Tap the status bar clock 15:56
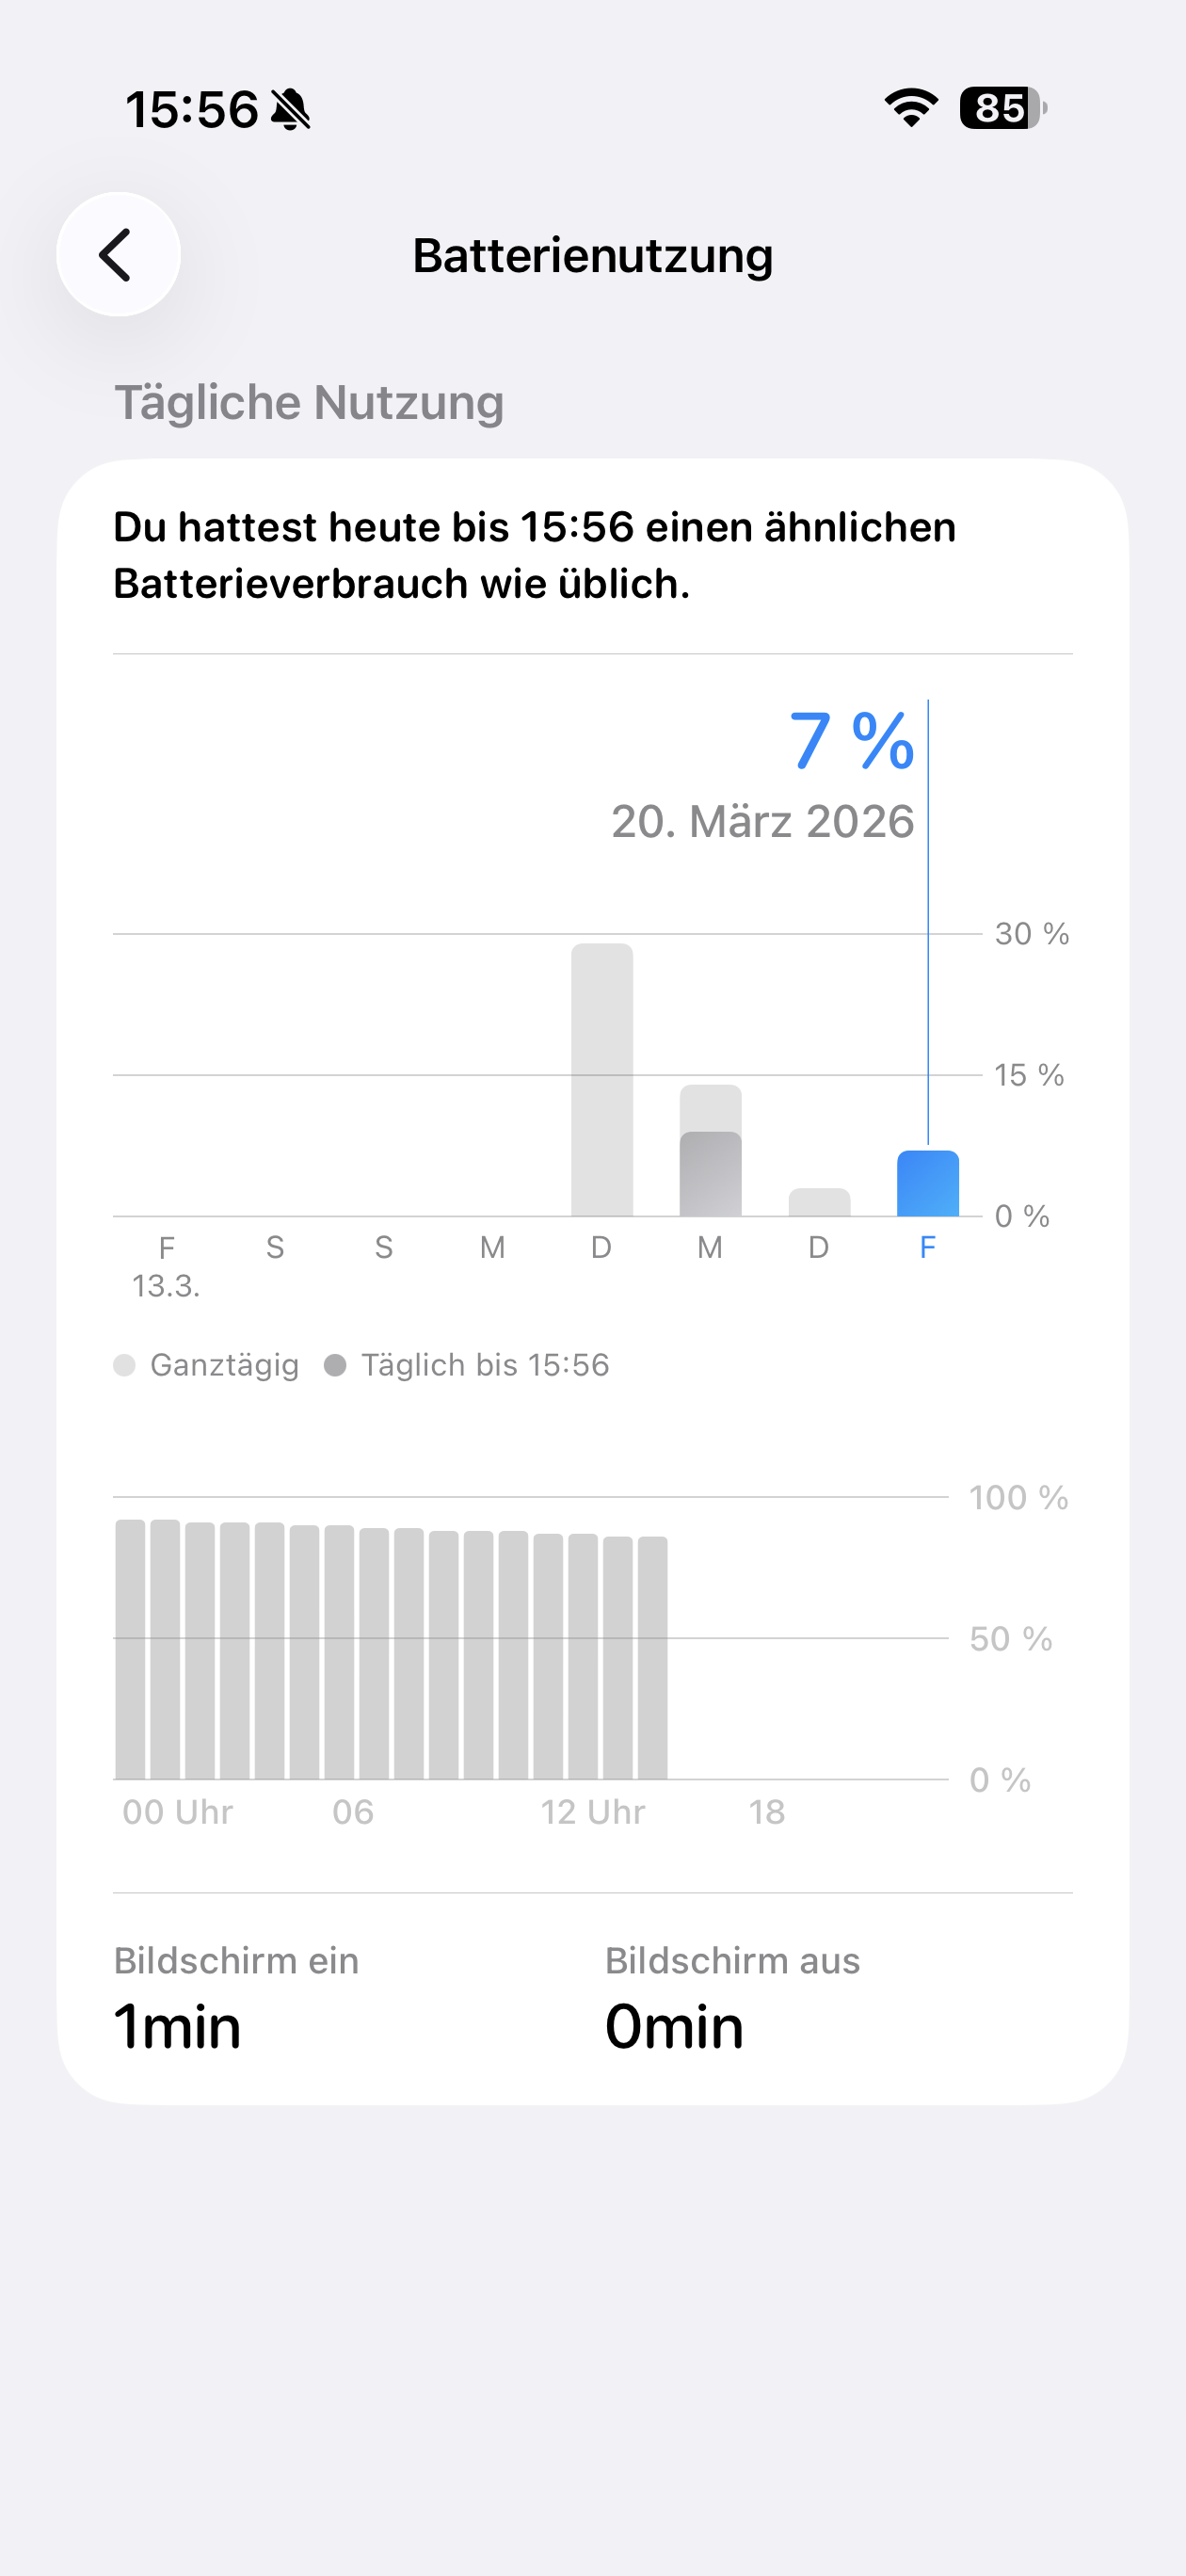This screenshot has width=1186, height=2576. [192, 110]
